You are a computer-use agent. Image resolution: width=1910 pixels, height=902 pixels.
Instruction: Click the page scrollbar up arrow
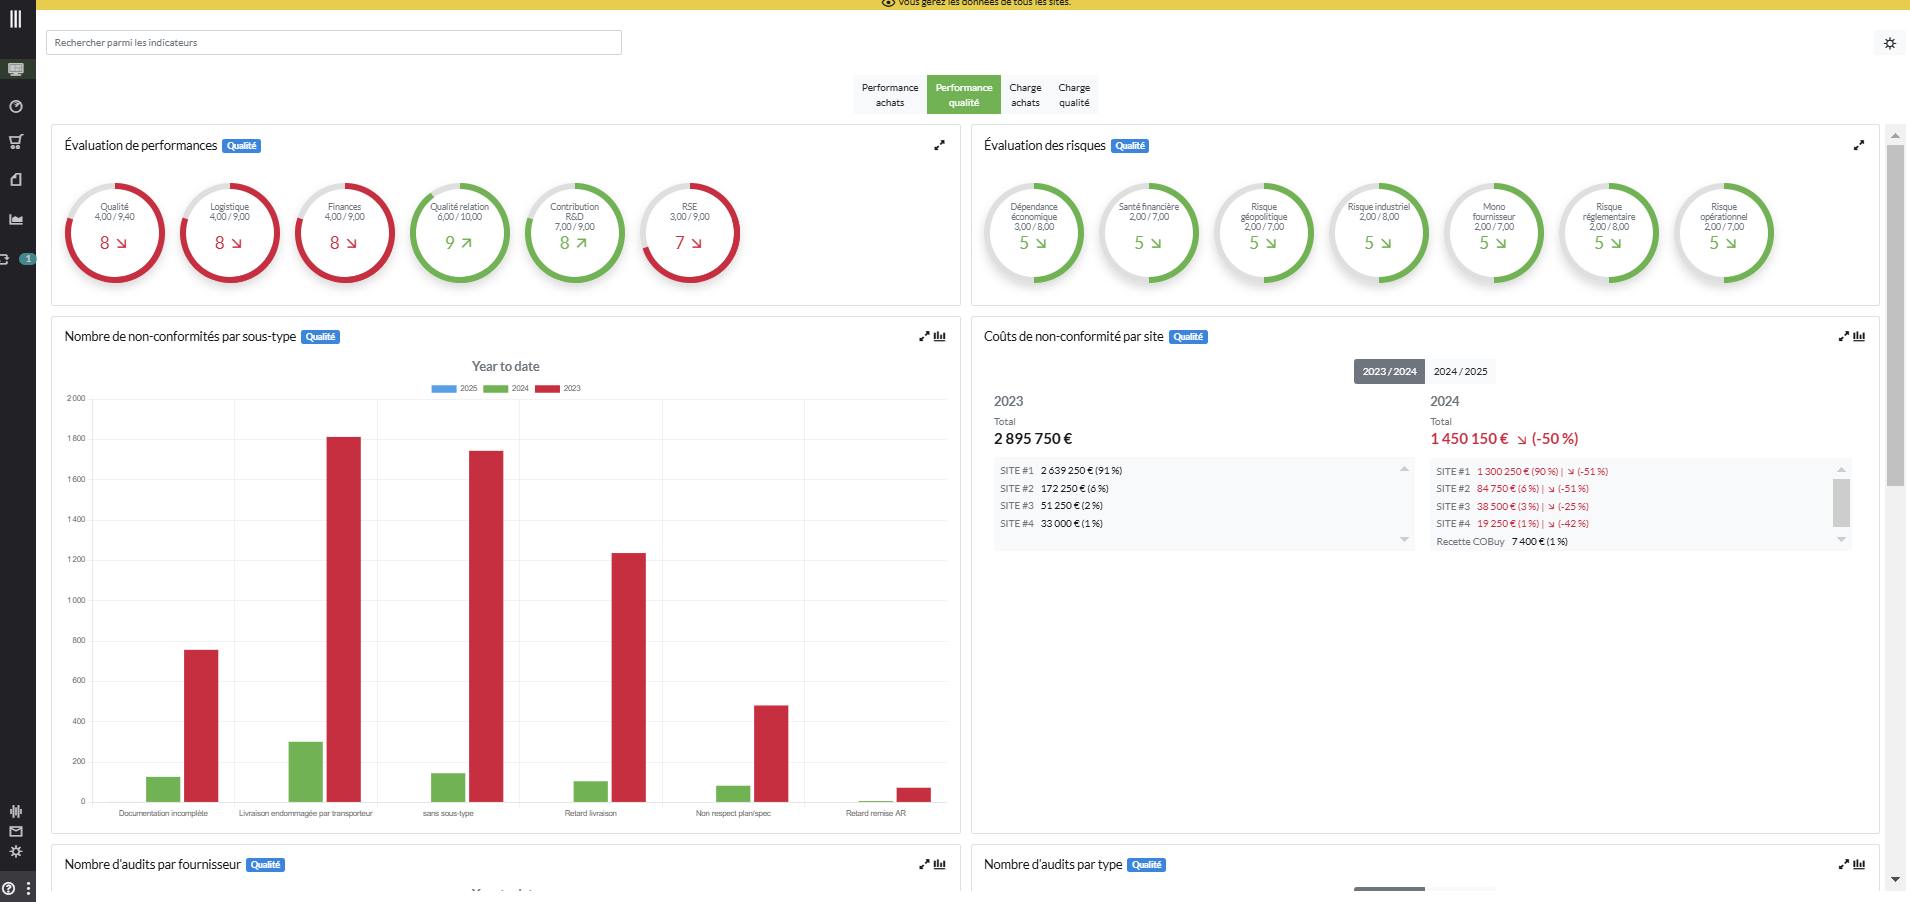click(1895, 135)
